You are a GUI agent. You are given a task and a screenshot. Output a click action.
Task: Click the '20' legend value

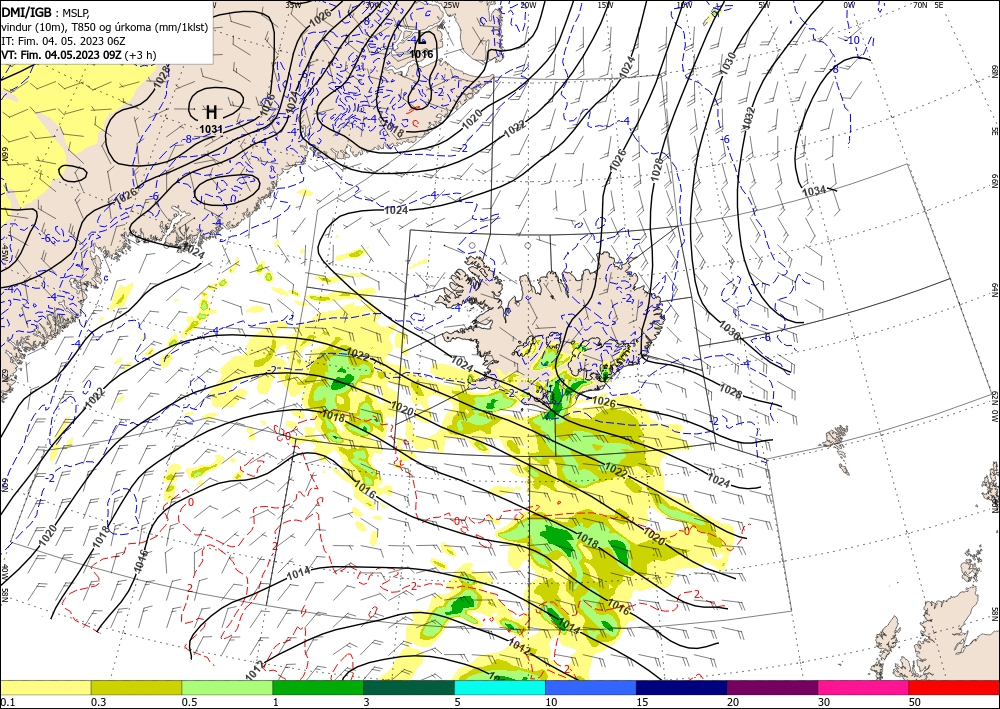733,701
